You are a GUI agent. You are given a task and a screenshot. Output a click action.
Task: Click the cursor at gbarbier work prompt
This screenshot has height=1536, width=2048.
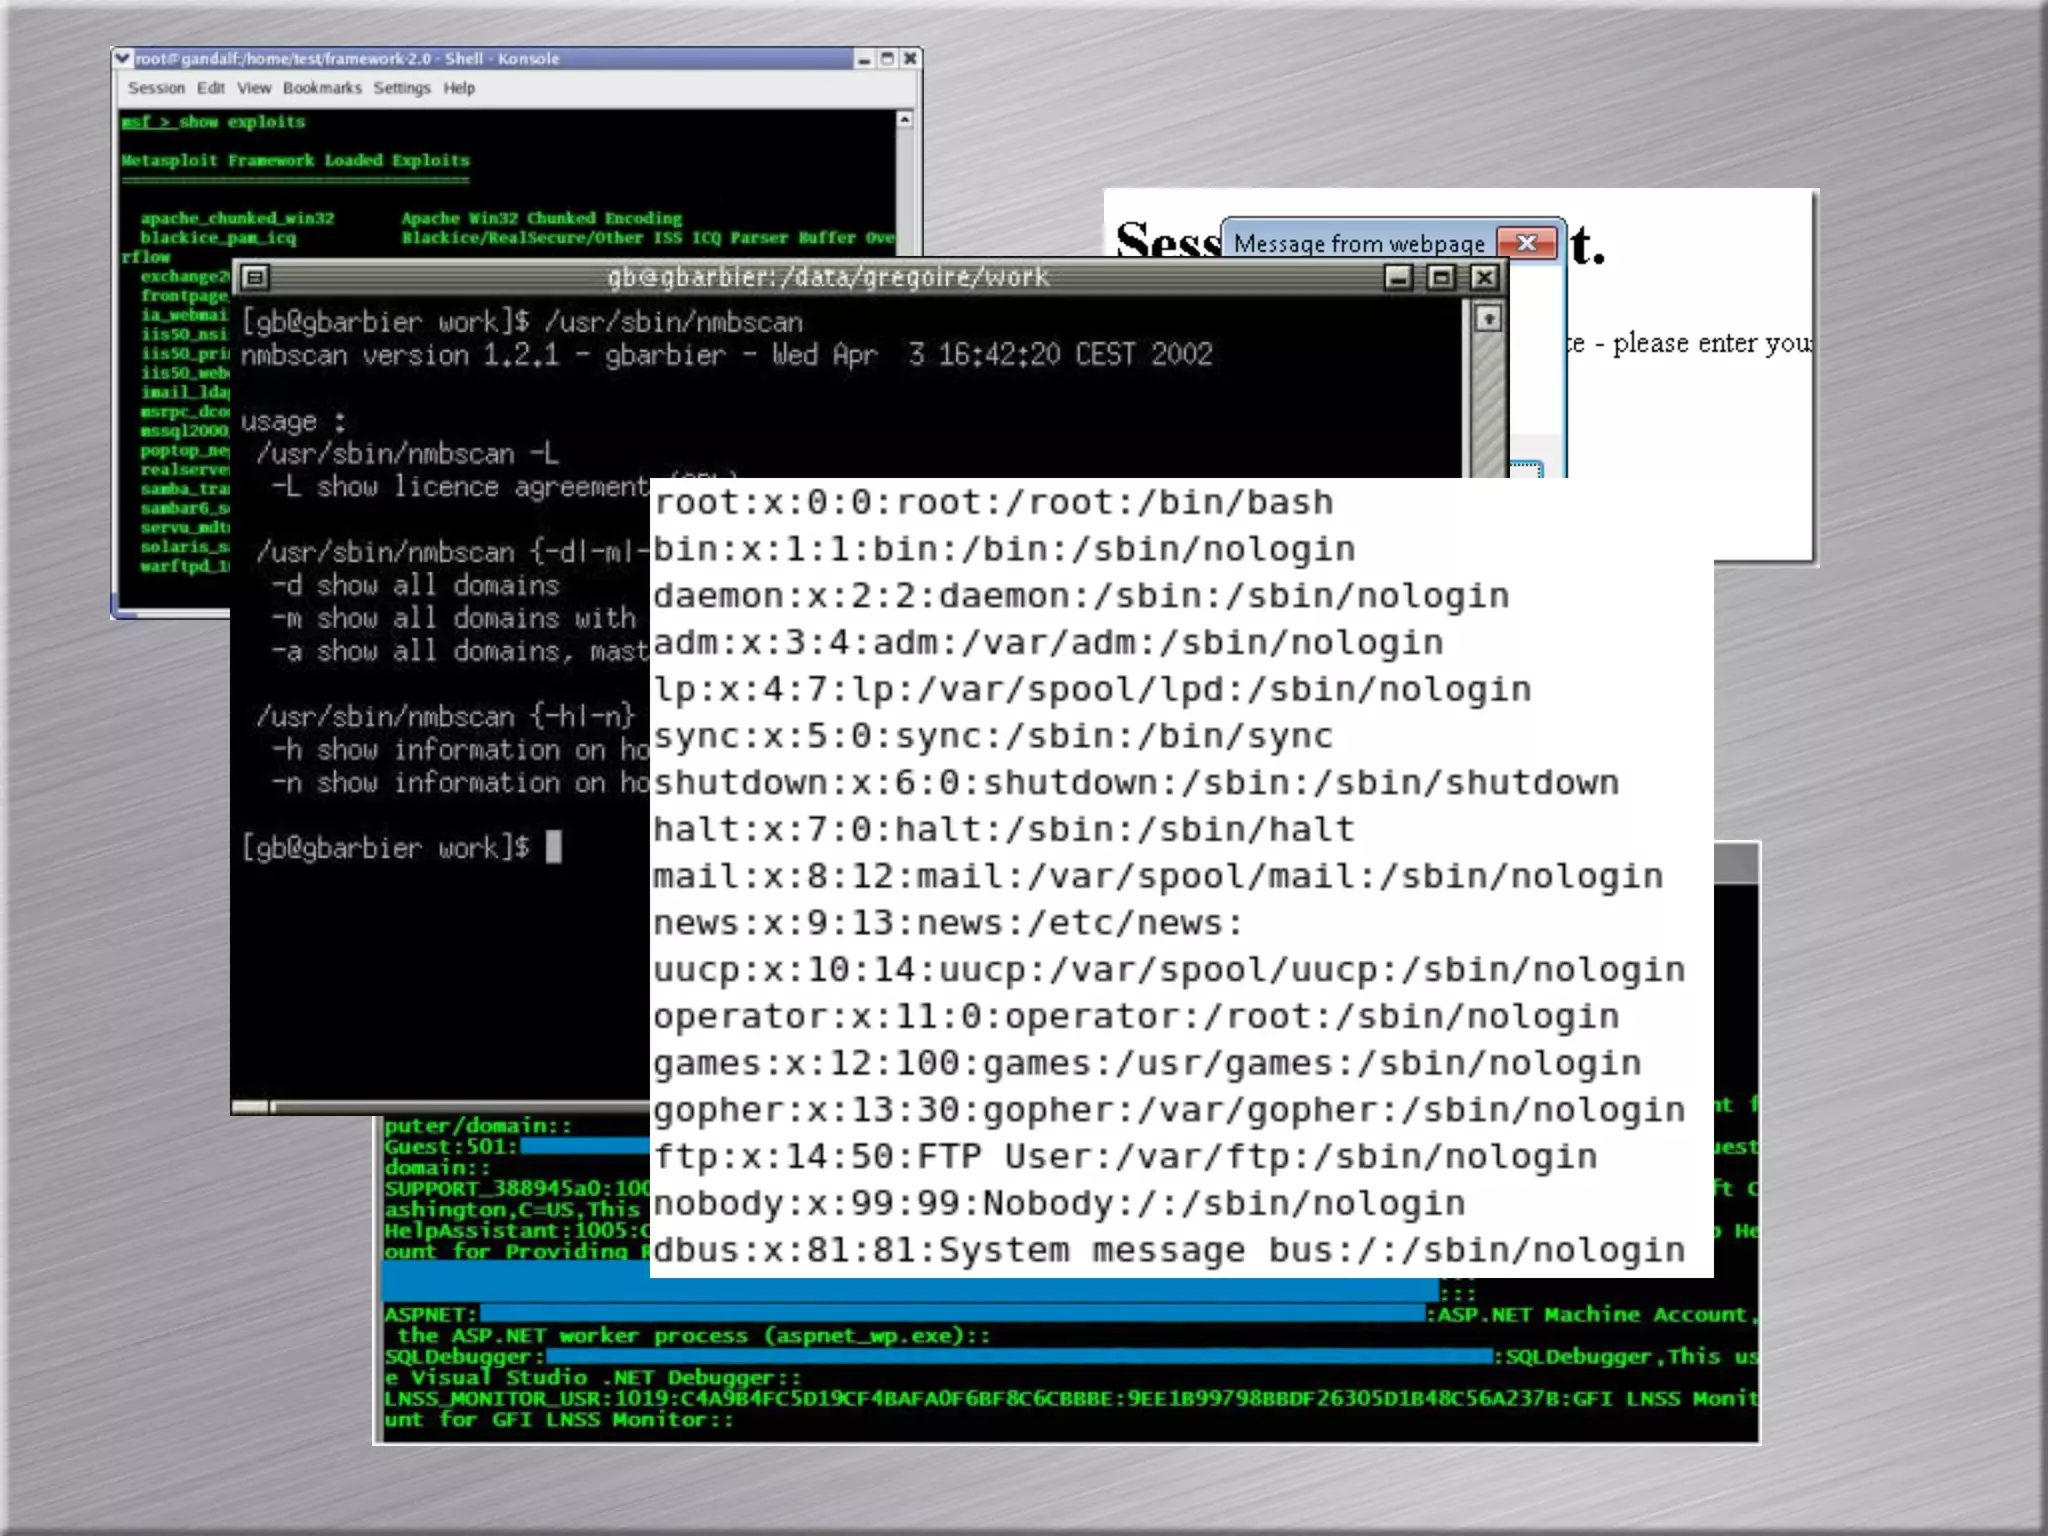click(x=554, y=847)
